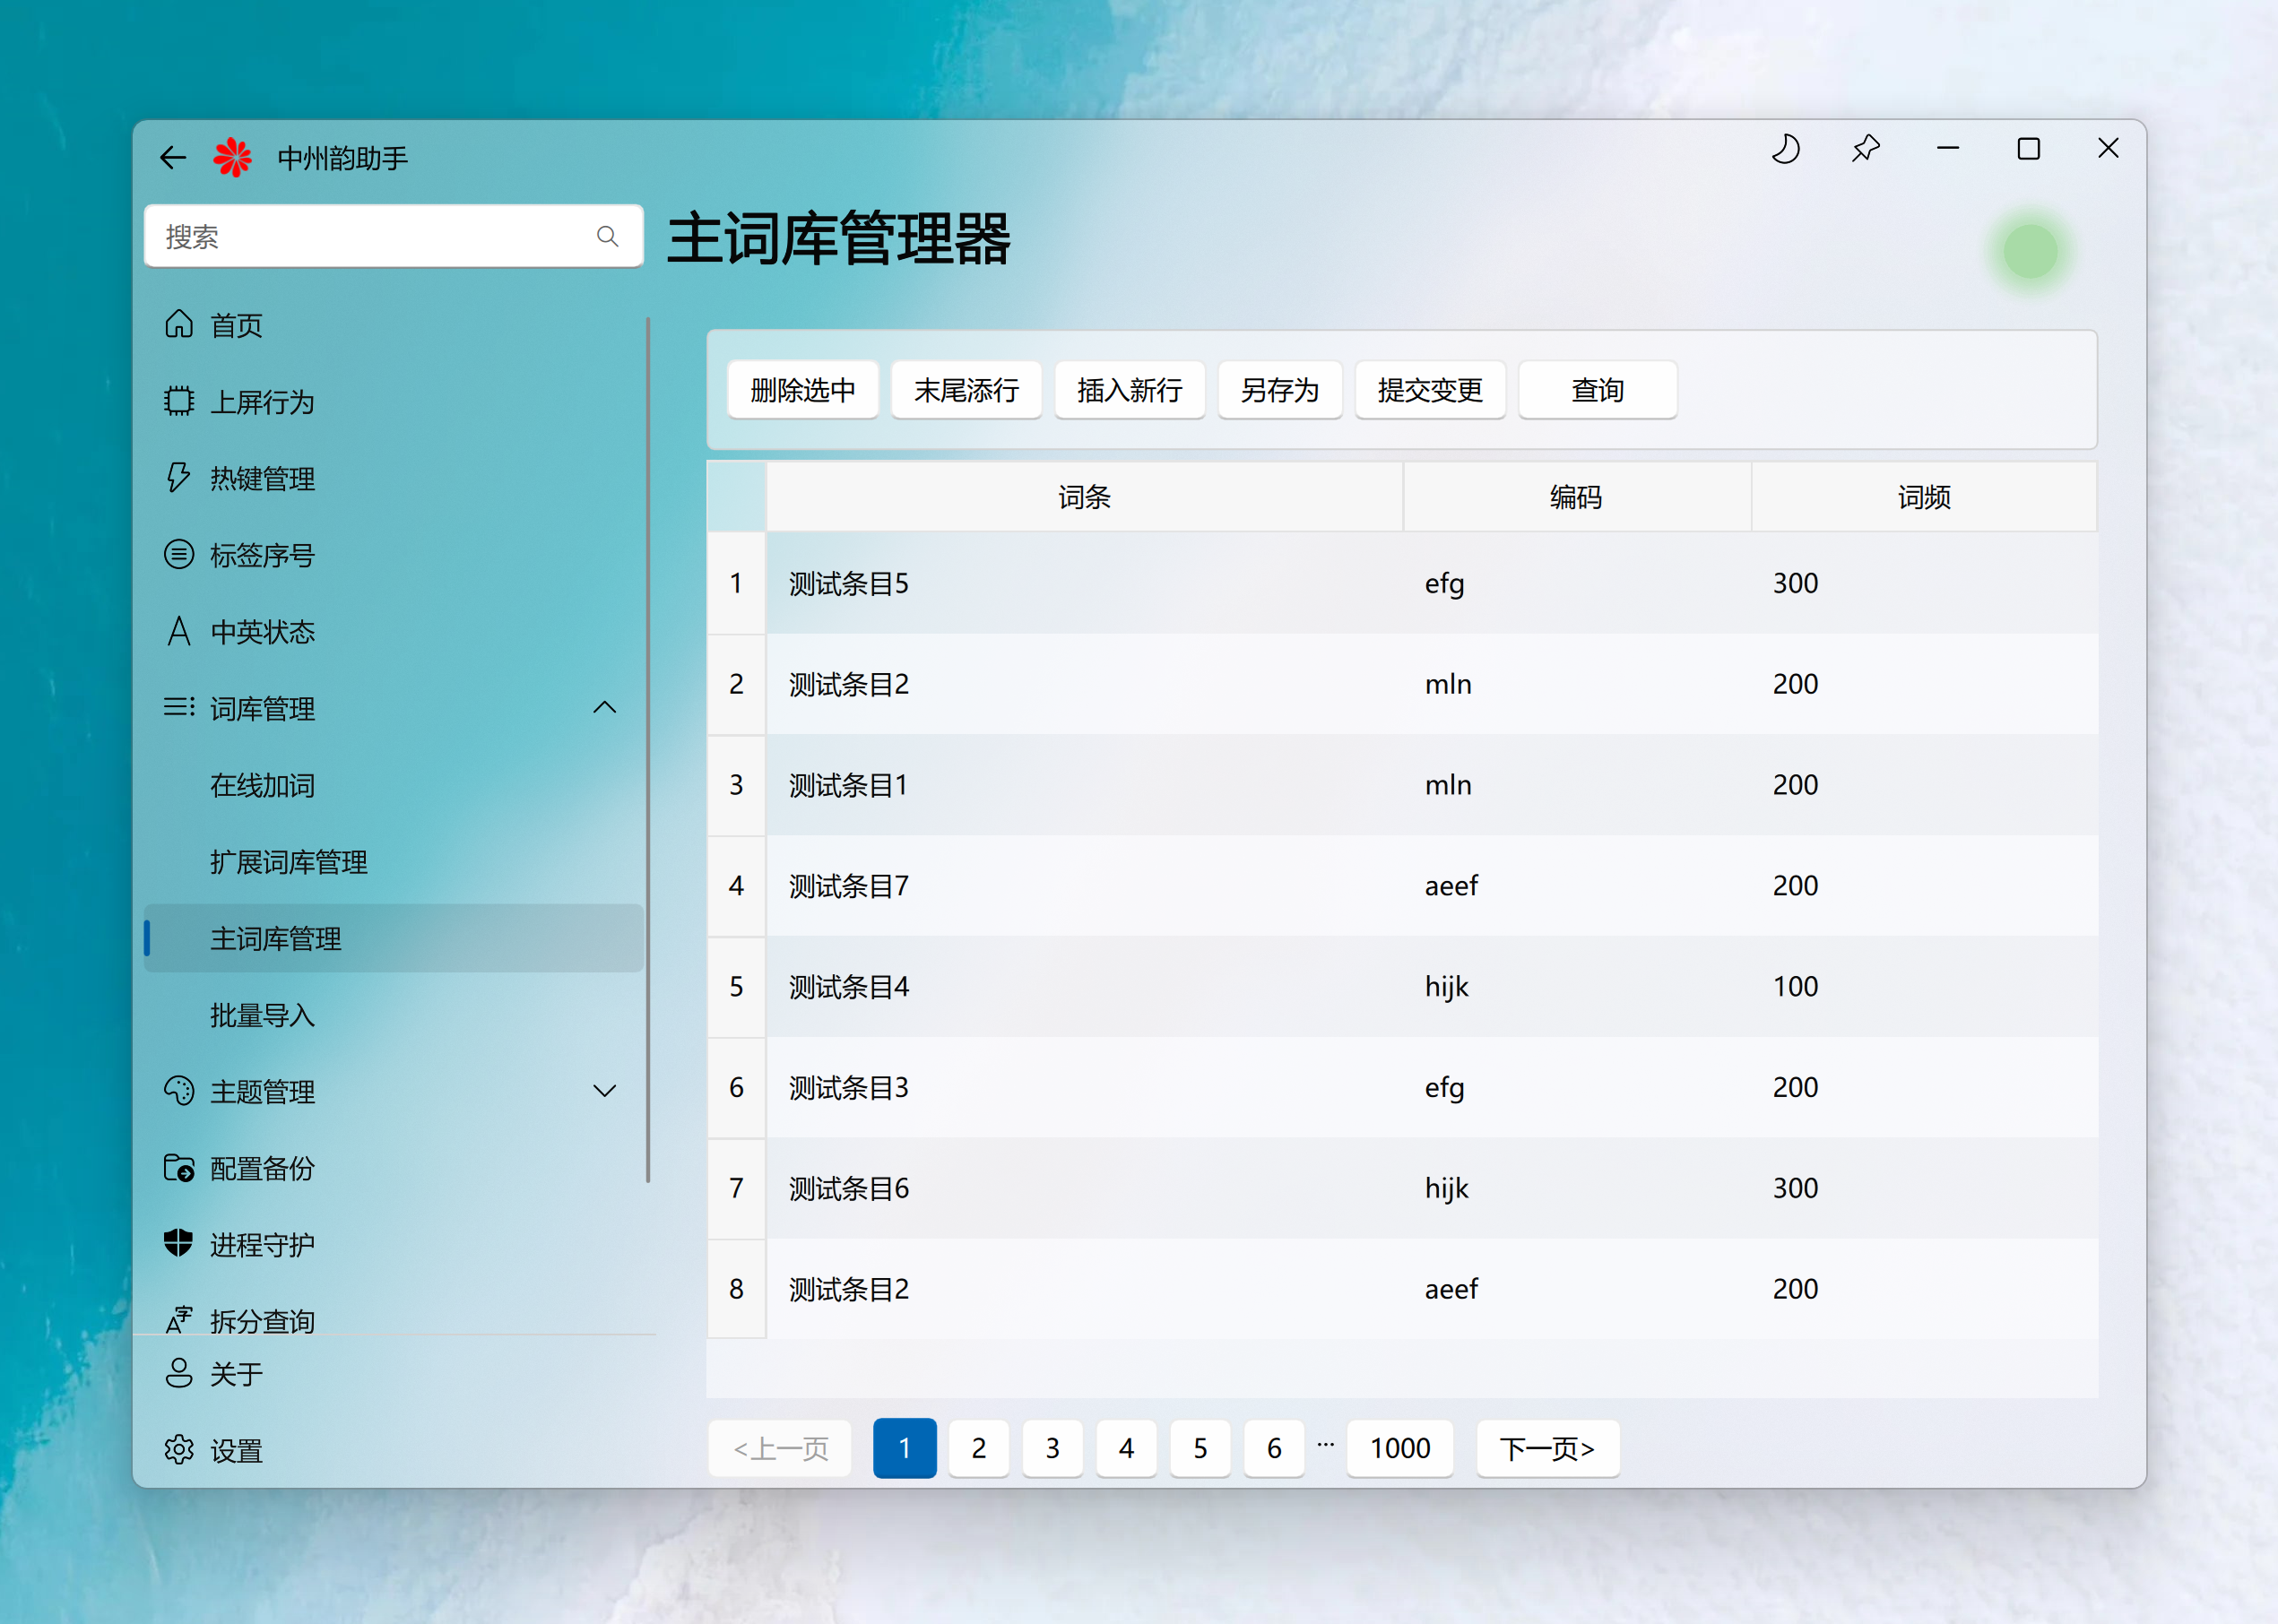This screenshot has height=1624, width=2278.
Task: Toggle dark mode moon icon
Action: [1785, 150]
